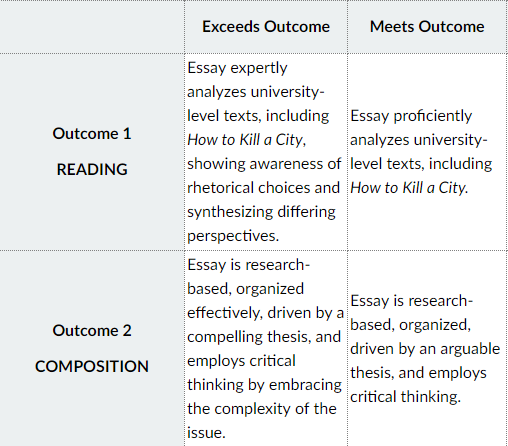Screen dimensions: 508x446
Task: Click the word 'perspectives.' in Exceeds reading cell
Action: pyautogui.click(x=233, y=236)
